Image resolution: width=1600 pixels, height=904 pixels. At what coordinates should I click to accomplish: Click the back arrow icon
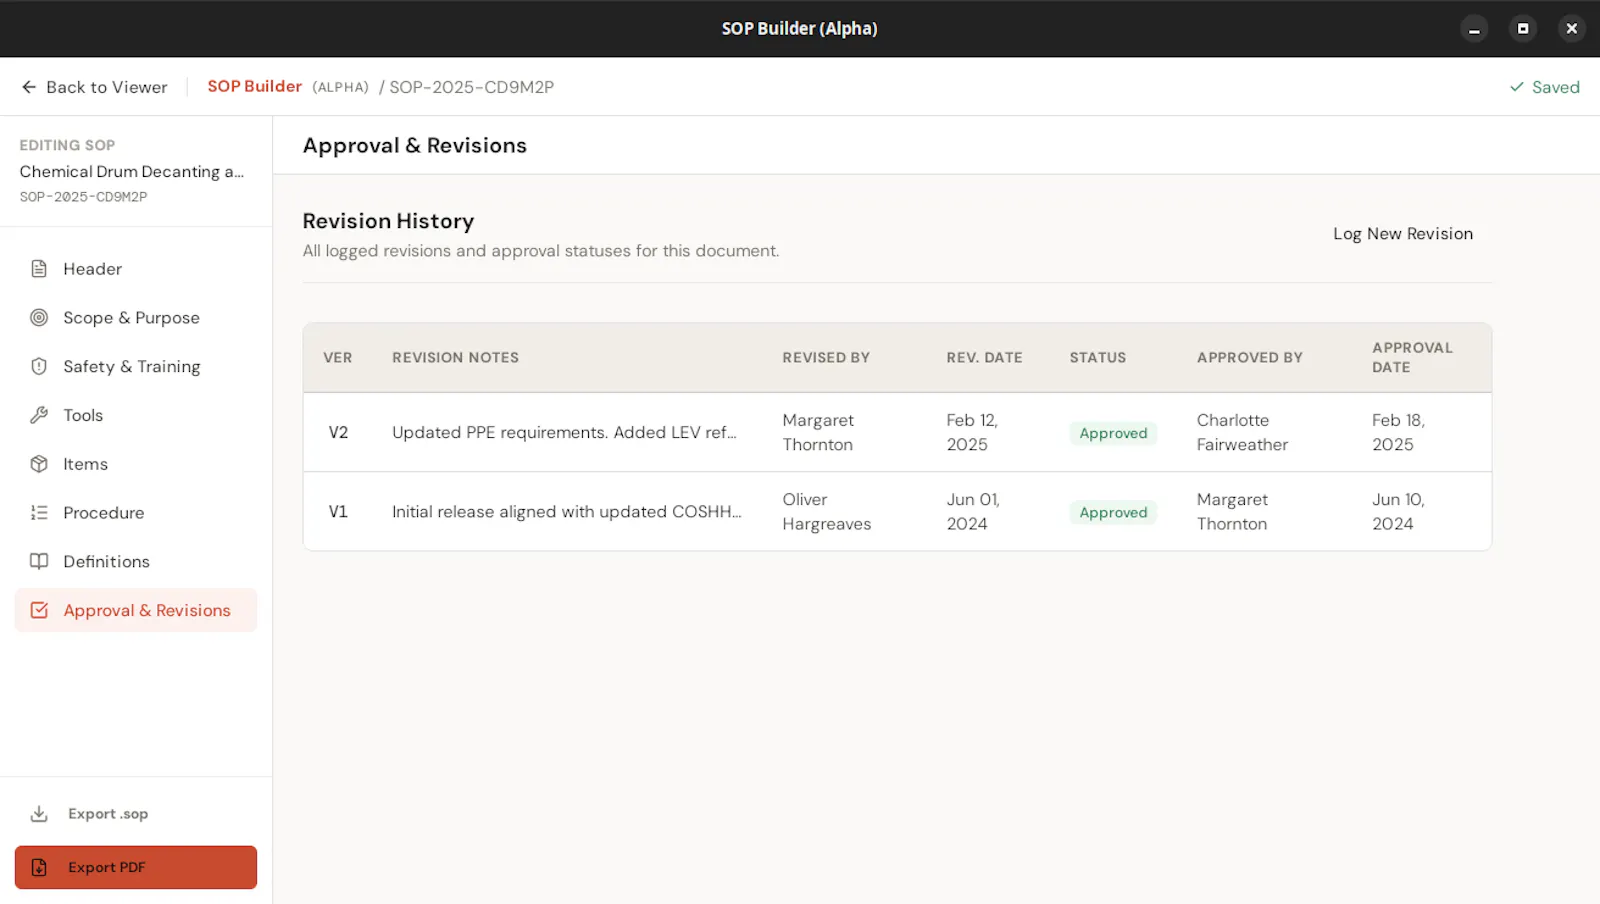point(29,87)
